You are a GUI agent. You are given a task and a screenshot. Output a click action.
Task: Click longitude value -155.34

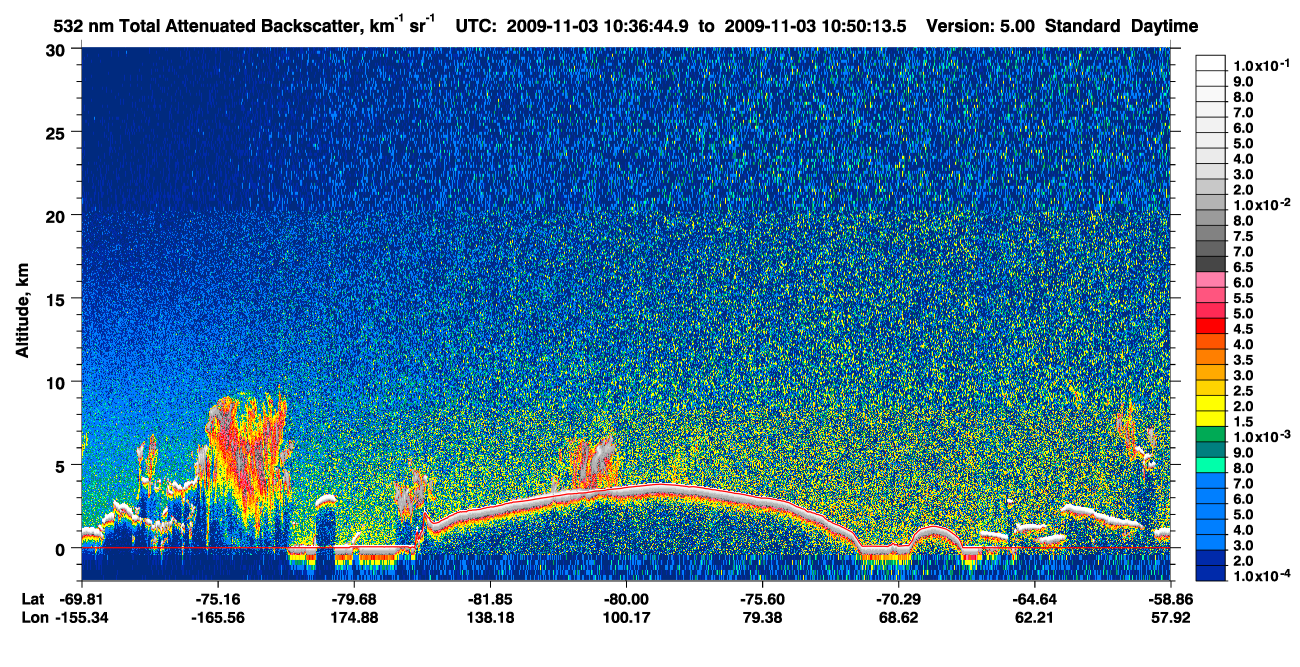(81, 618)
